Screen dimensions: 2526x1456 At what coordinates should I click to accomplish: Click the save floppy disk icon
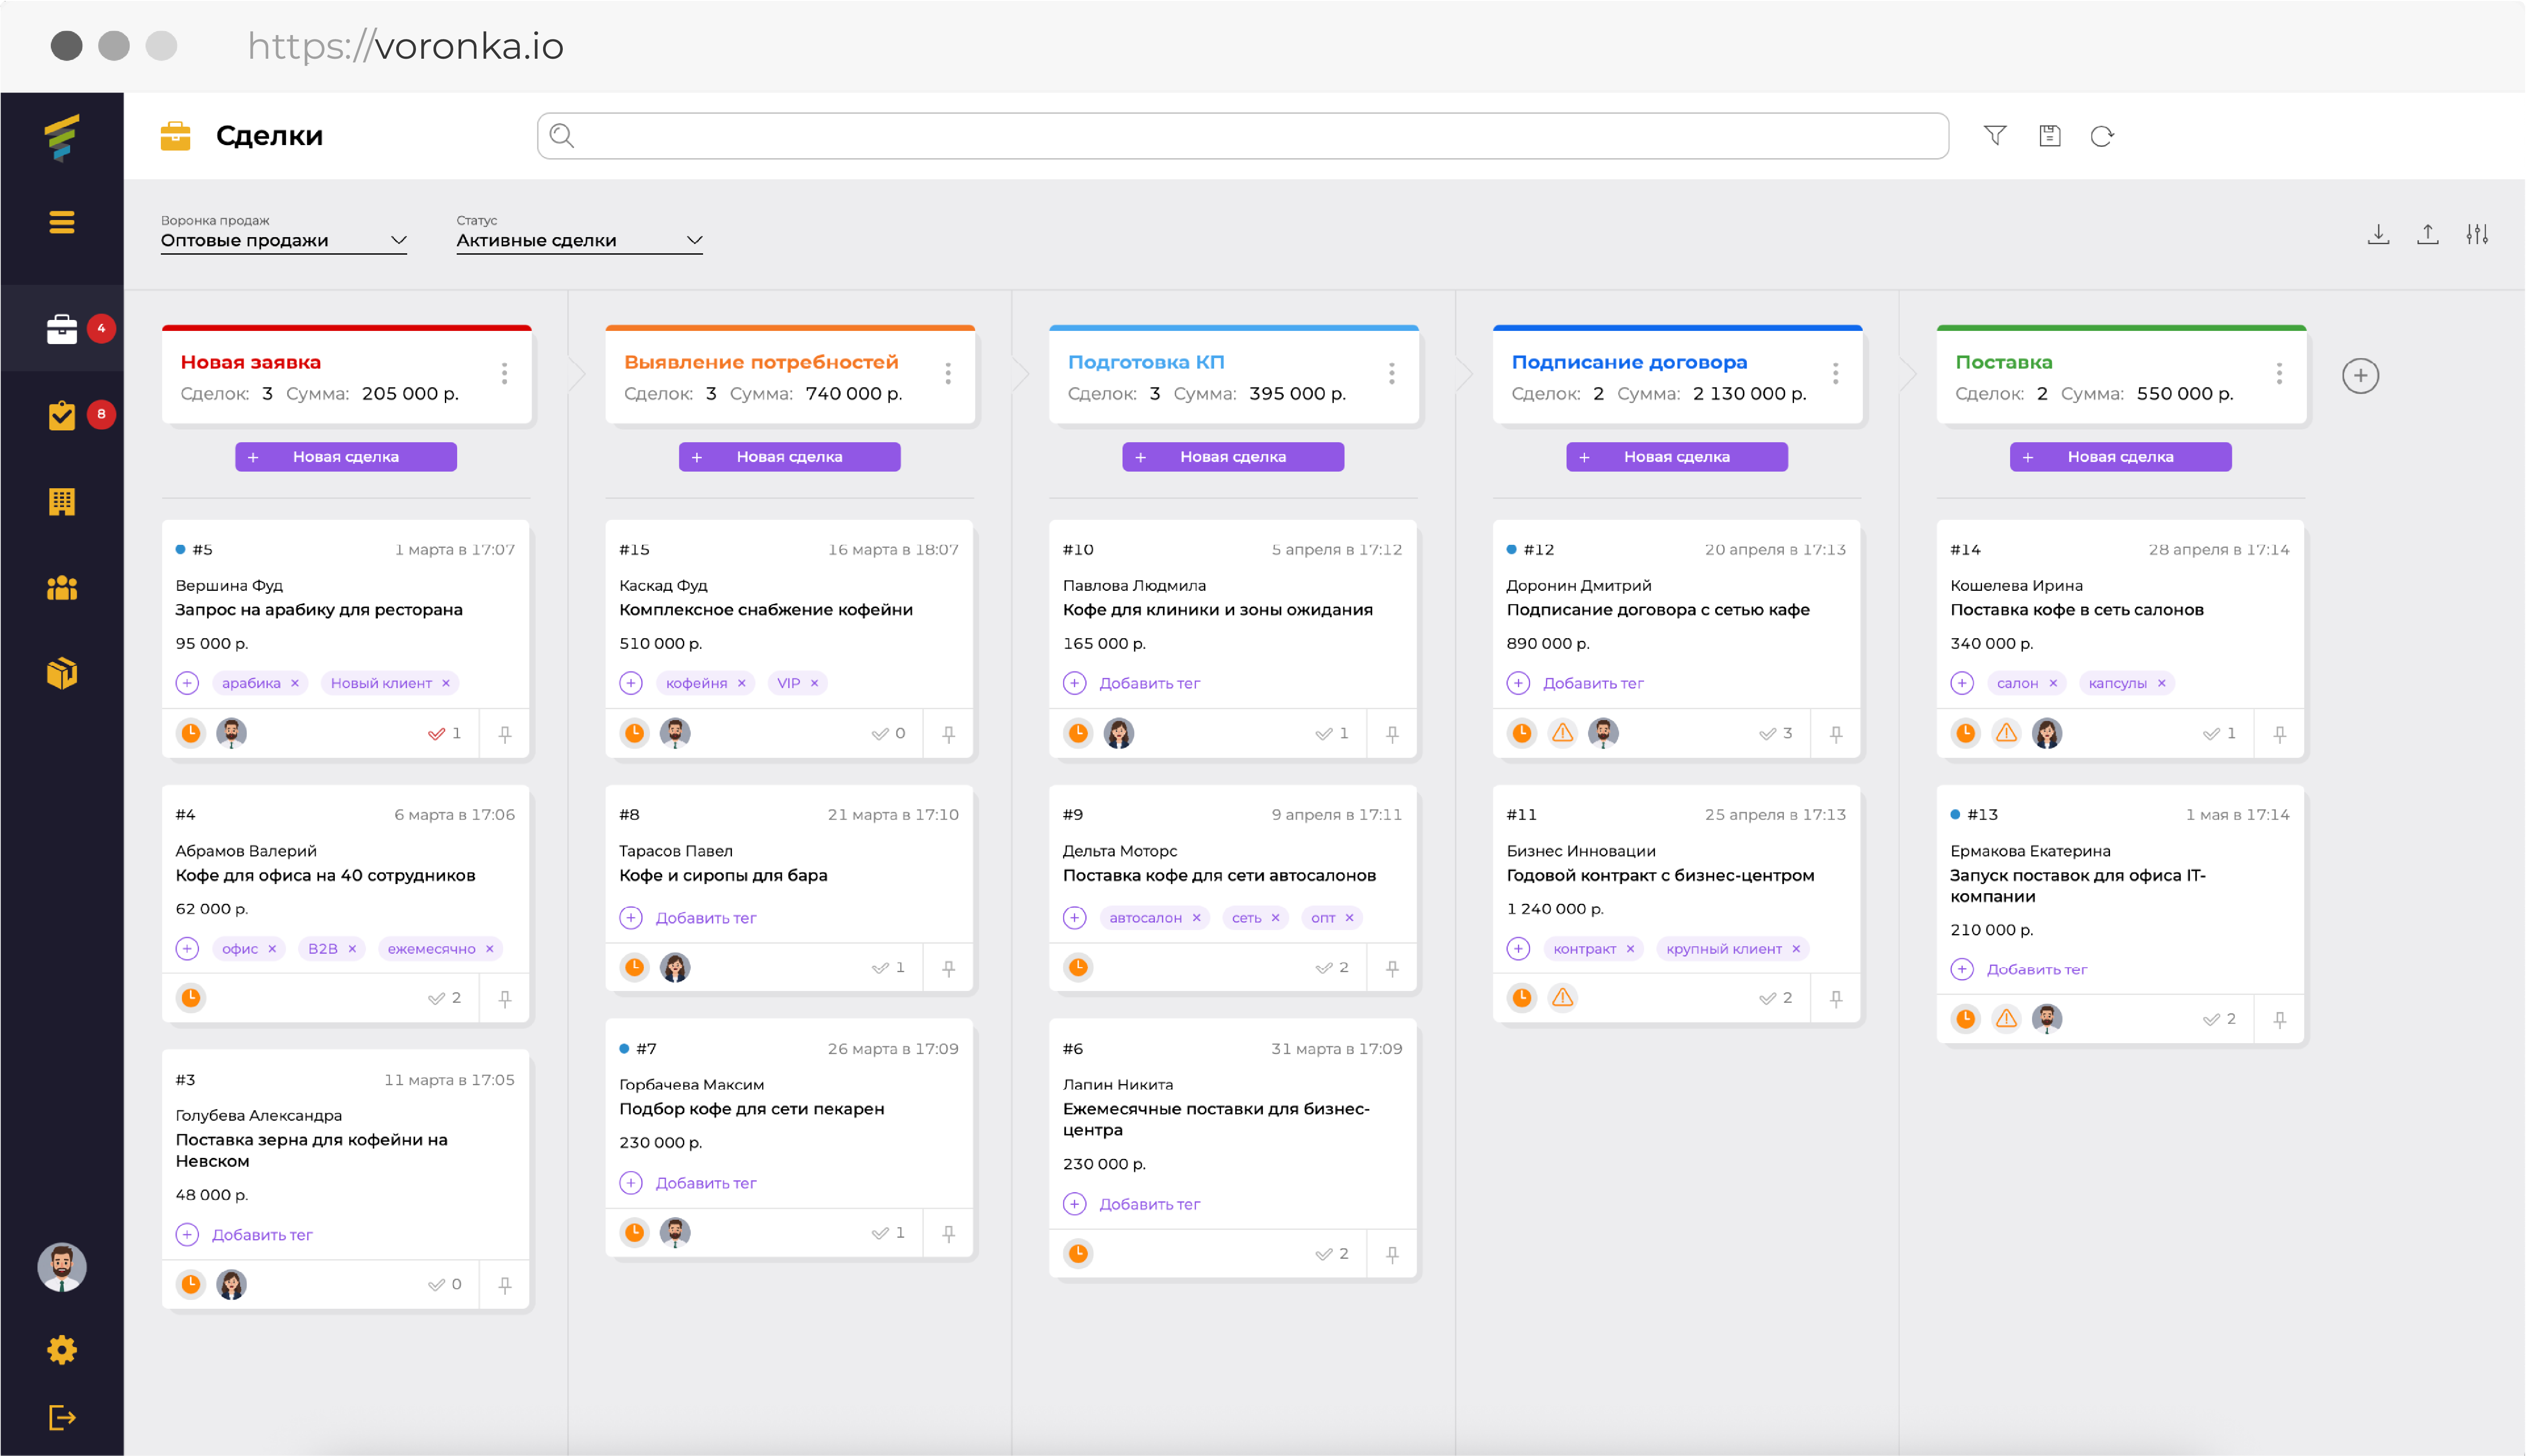[x=2049, y=136]
